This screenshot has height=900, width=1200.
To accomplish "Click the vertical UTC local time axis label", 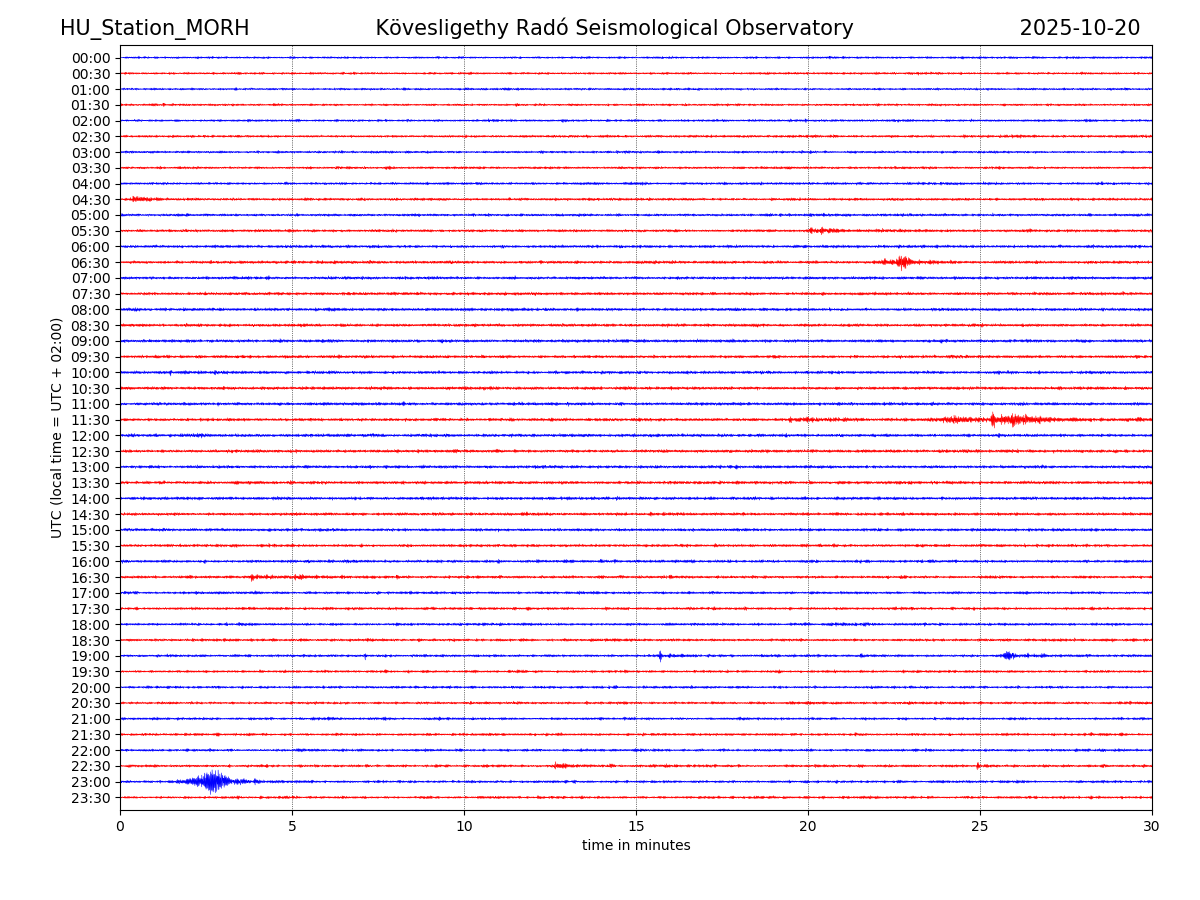I will [57, 427].
